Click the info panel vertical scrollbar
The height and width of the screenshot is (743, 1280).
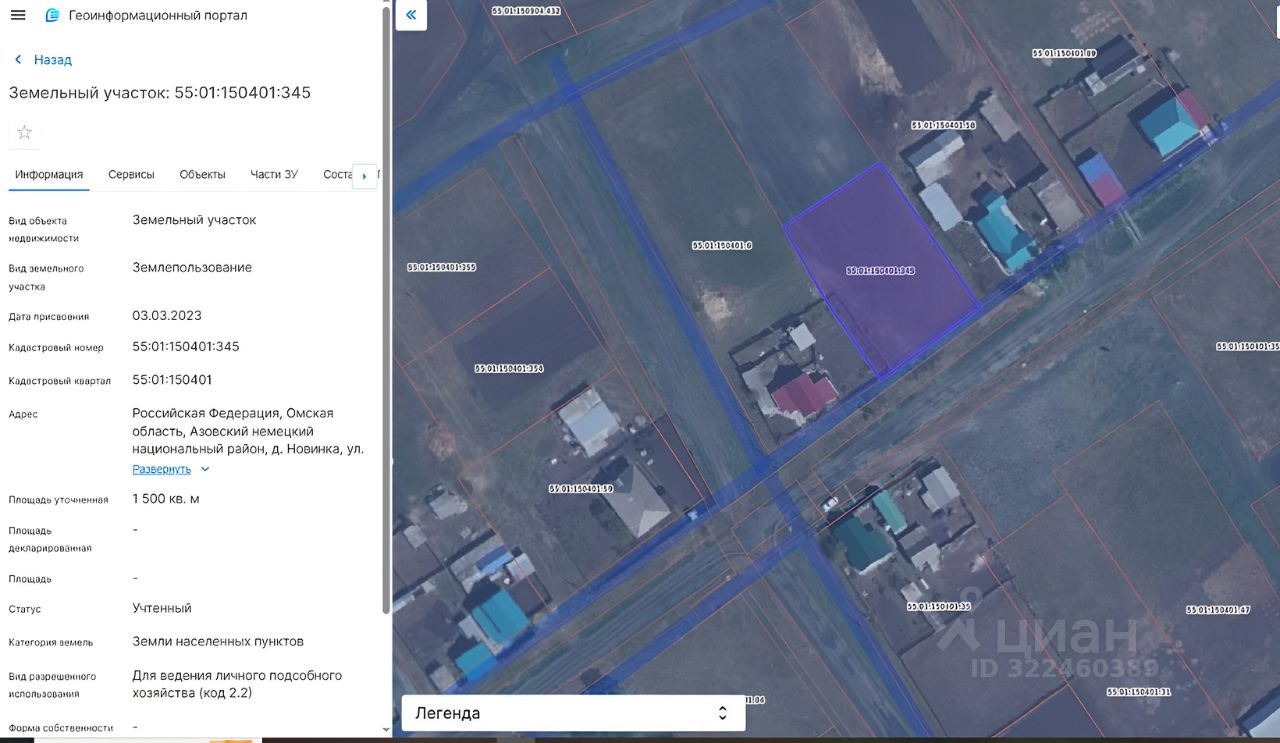pyautogui.click(x=386, y=300)
